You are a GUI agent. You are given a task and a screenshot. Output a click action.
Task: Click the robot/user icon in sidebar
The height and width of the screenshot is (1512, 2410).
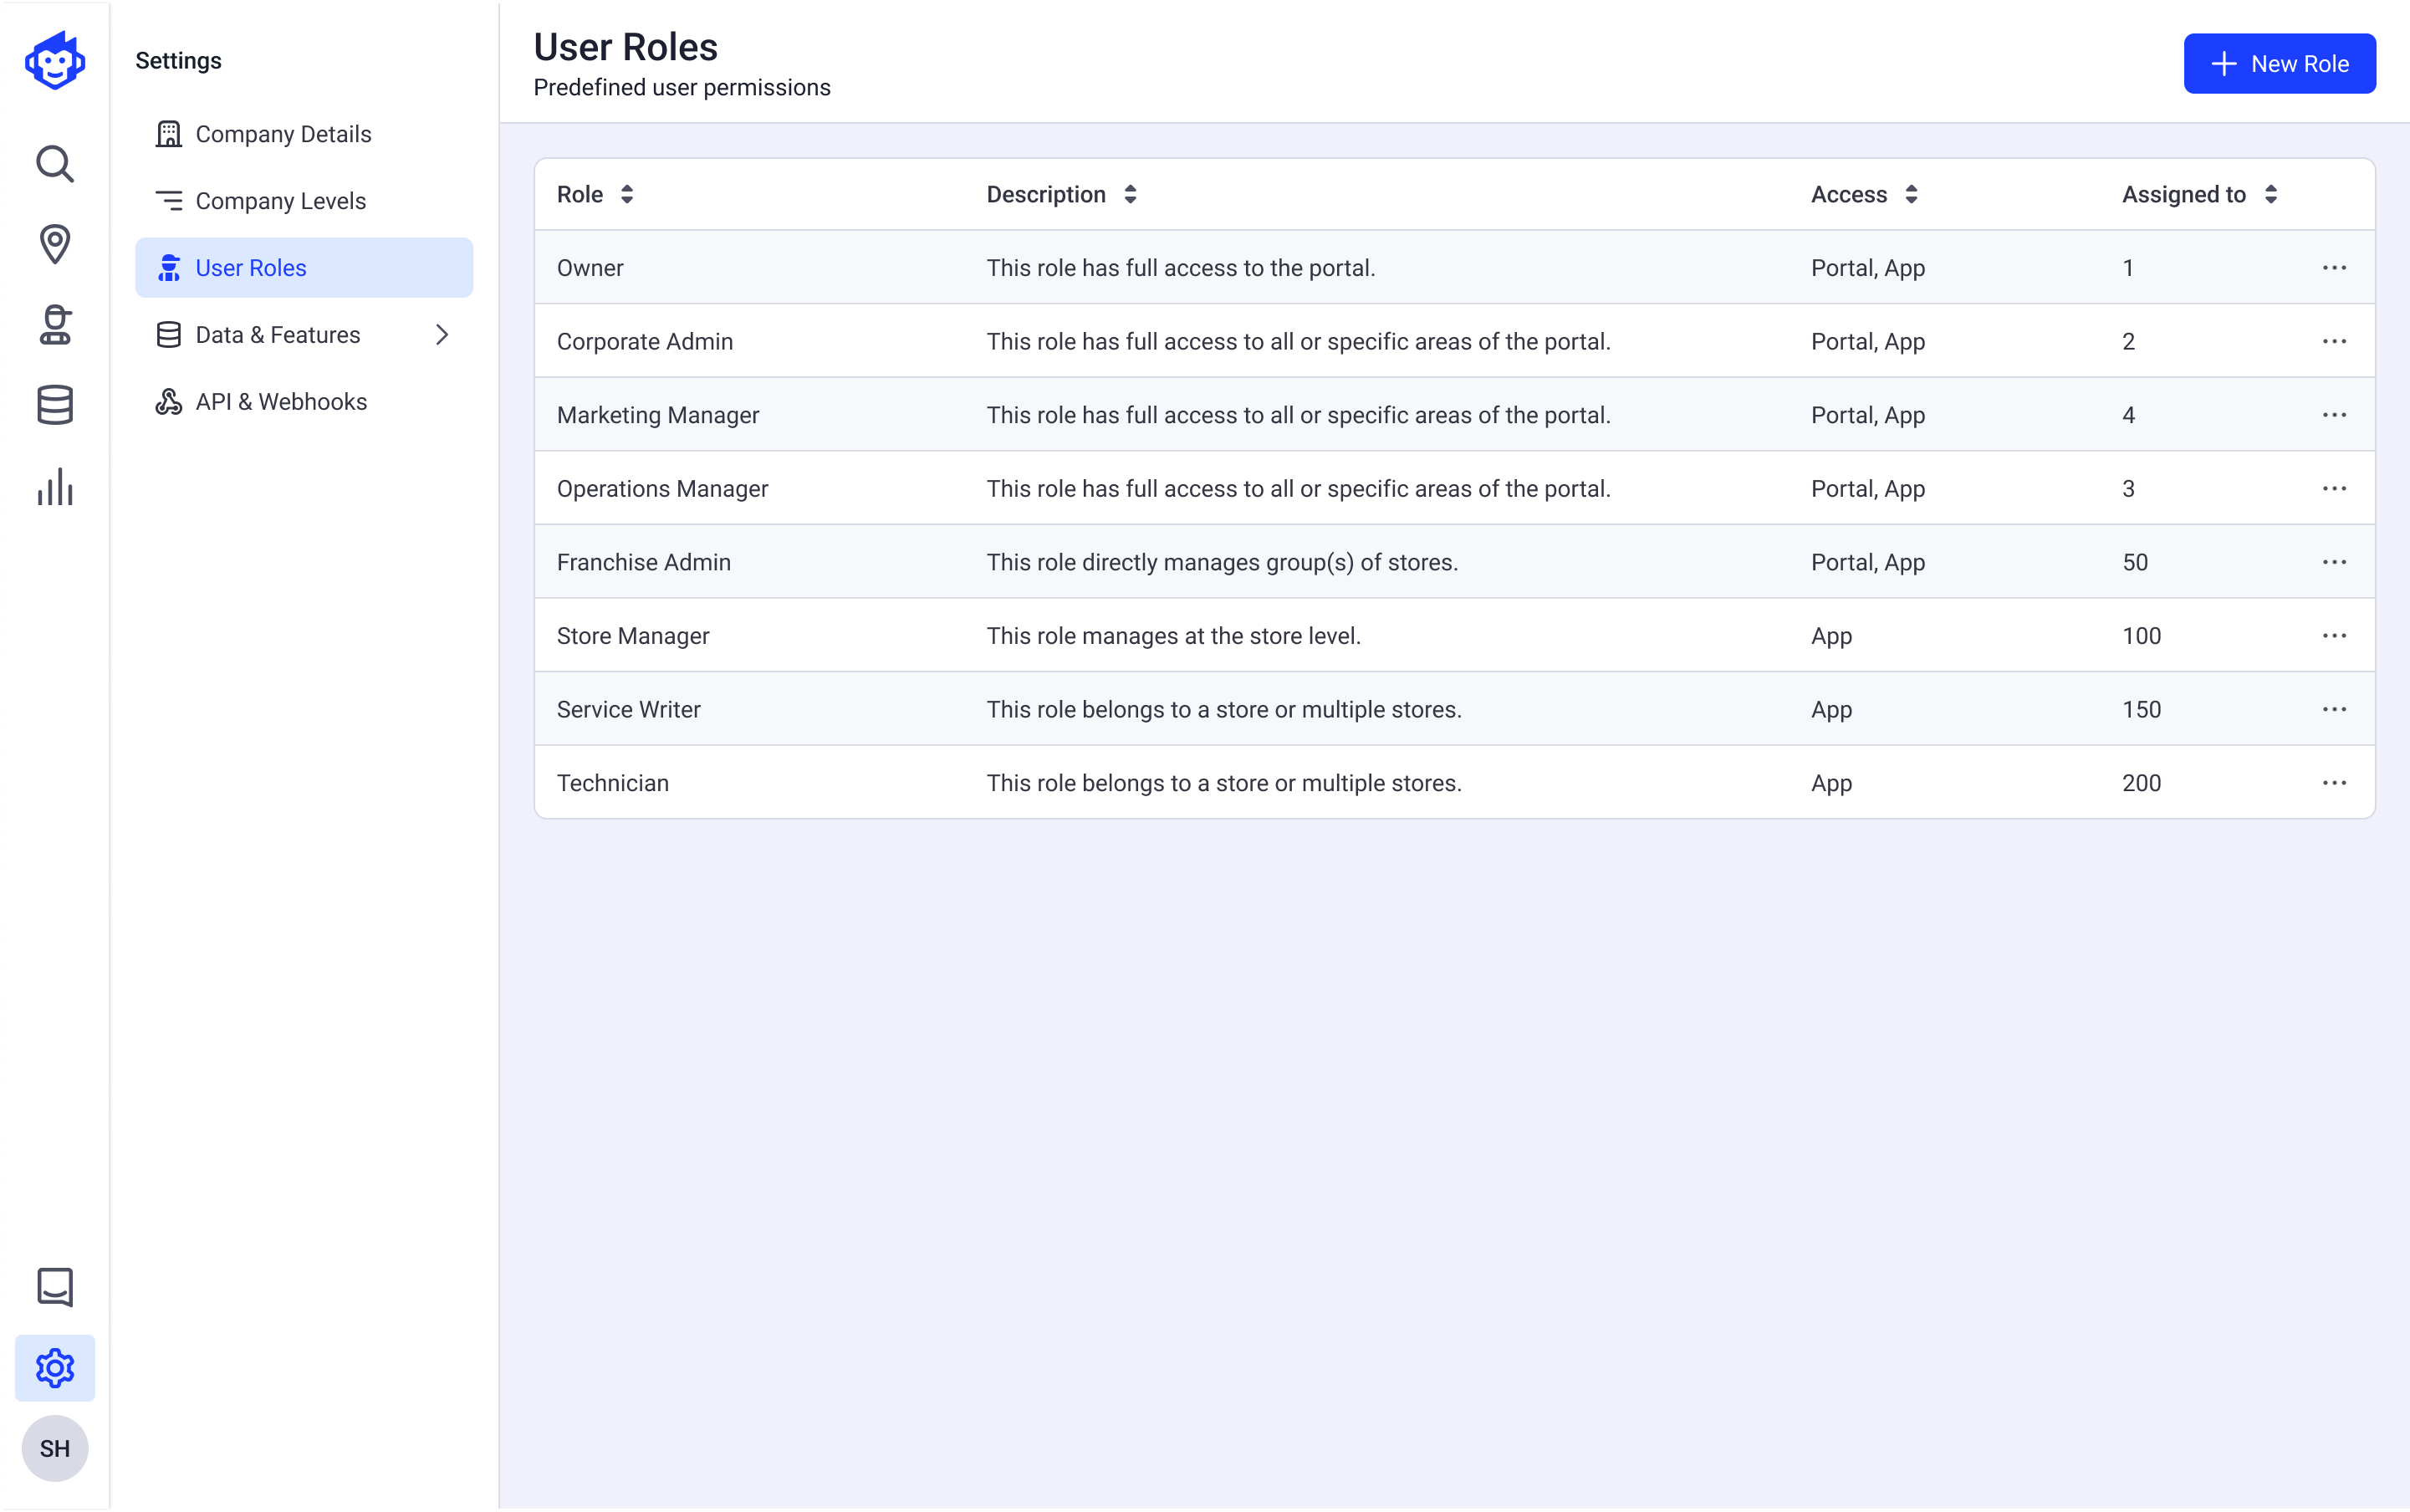[x=55, y=325]
